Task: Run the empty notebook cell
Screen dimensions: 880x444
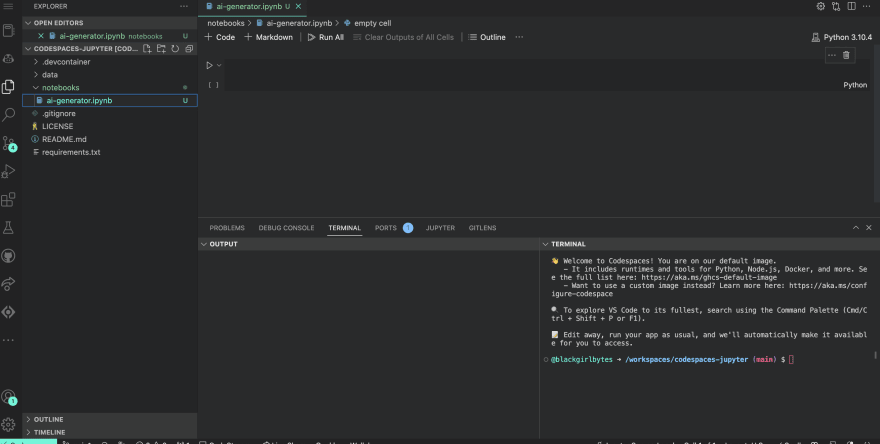Action: [x=209, y=66]
